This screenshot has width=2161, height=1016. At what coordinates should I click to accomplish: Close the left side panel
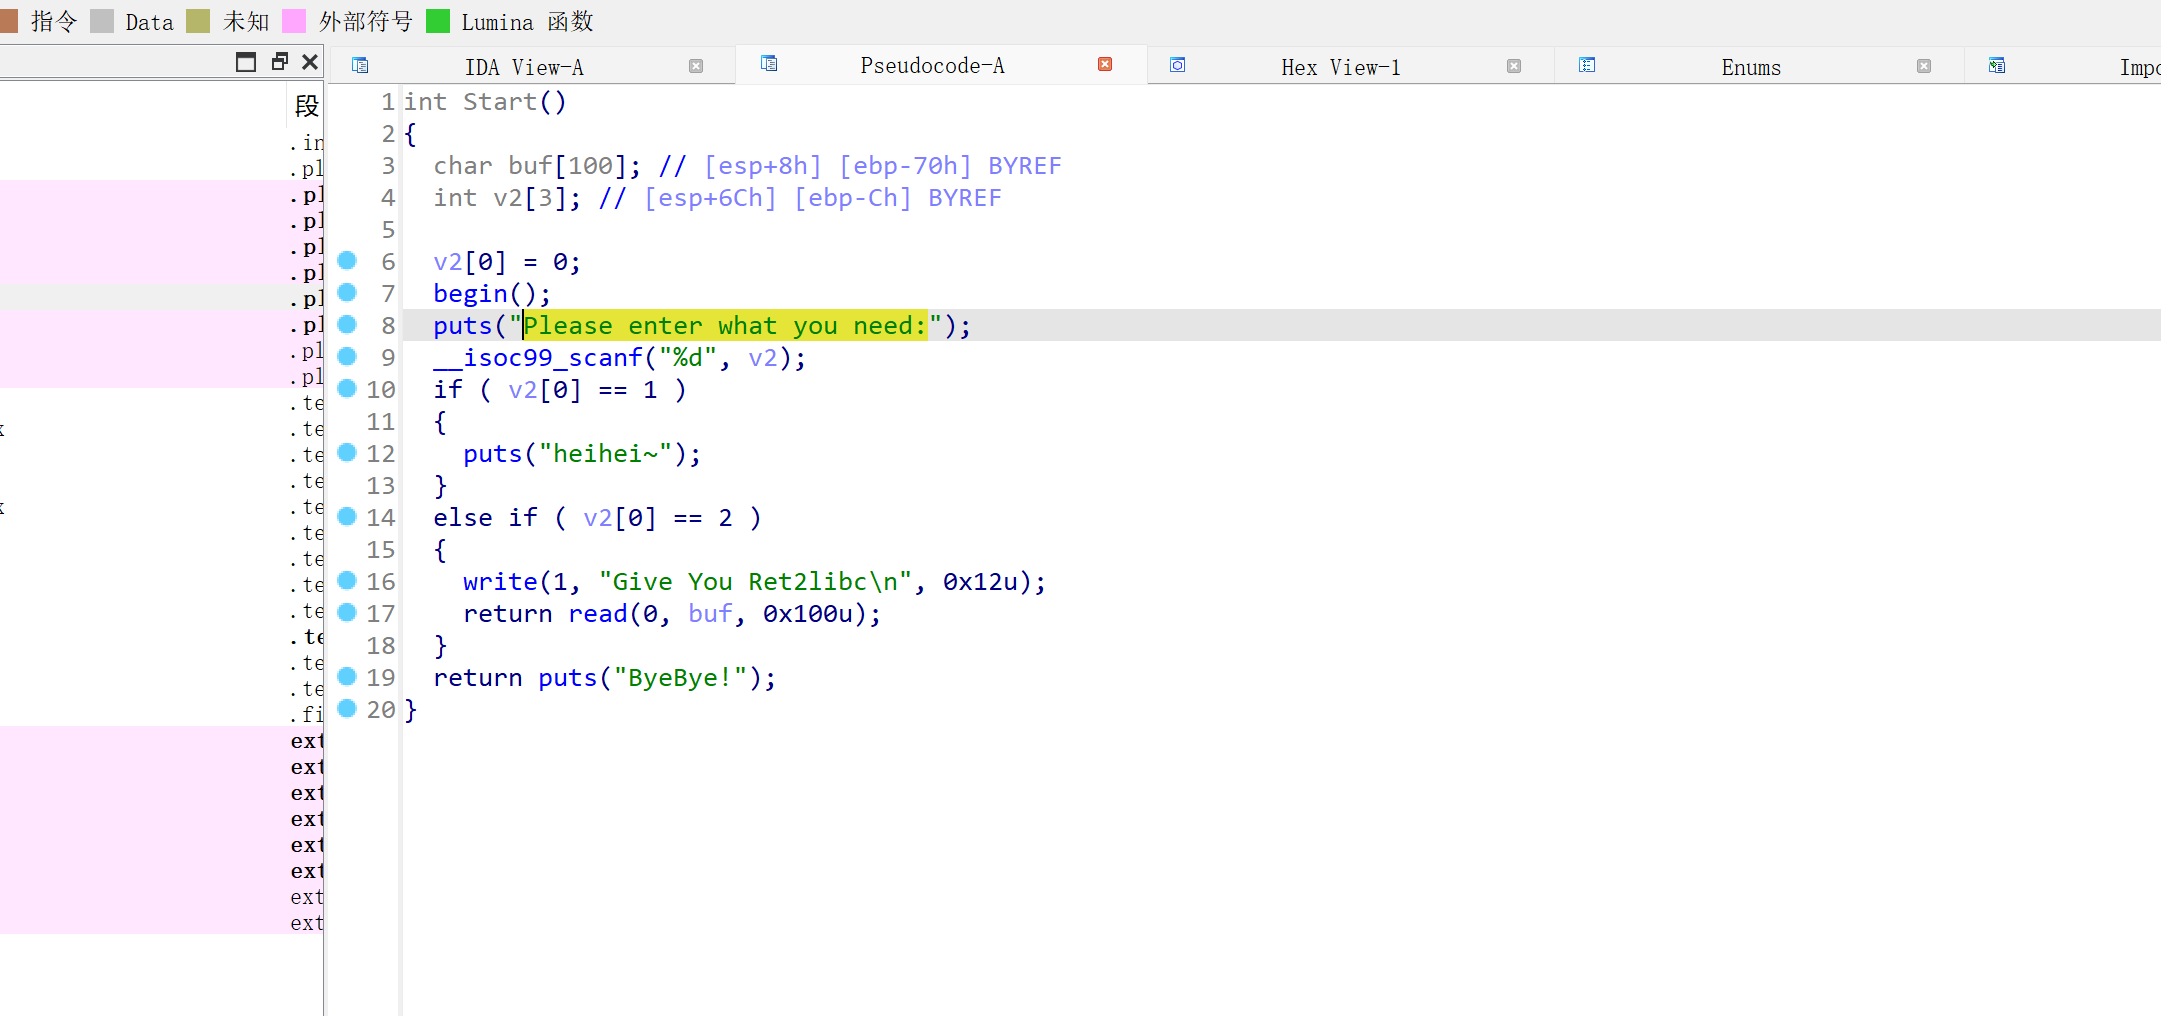pyautogui.click(x=310, y=62)
